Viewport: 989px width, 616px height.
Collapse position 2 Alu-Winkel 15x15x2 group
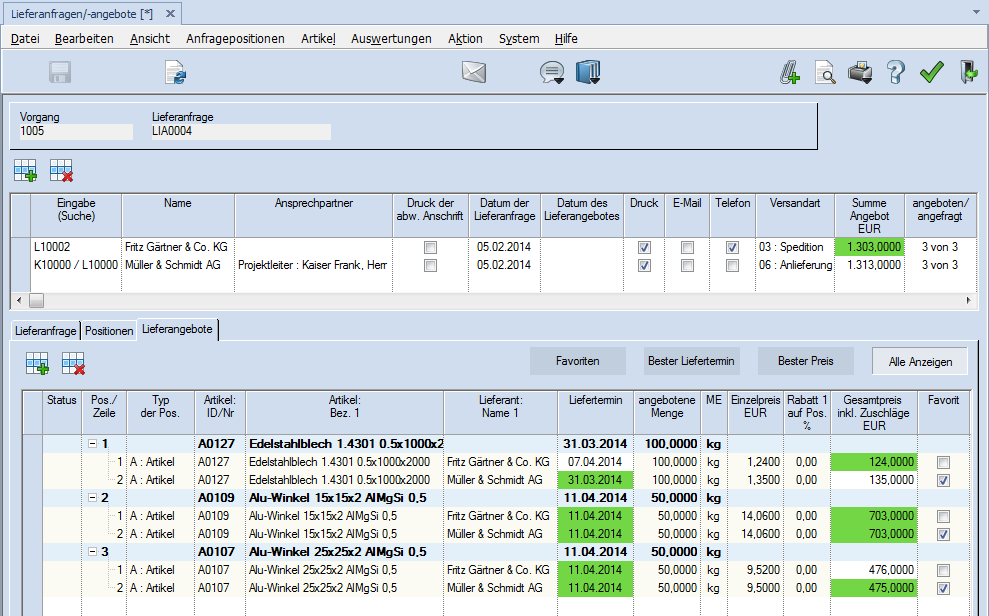coord(93,497)
